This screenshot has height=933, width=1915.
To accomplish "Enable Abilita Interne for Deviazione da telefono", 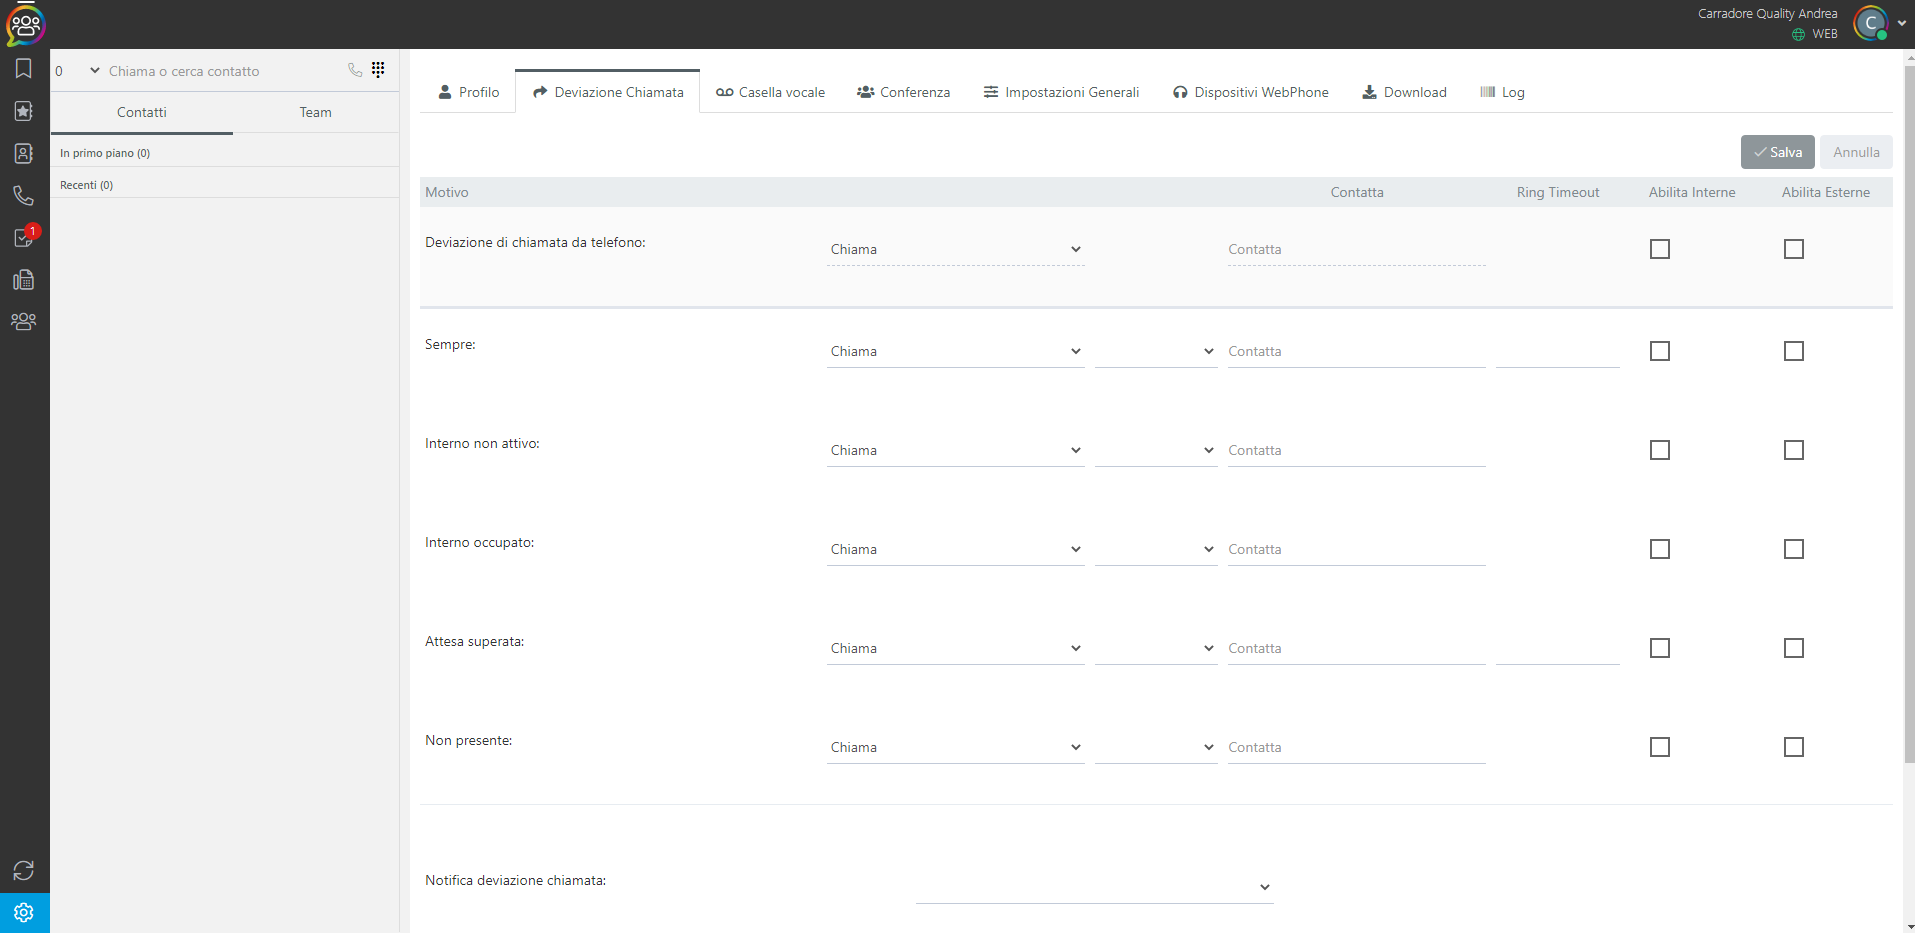I will pyautogui.click(x=1660, y=249).
